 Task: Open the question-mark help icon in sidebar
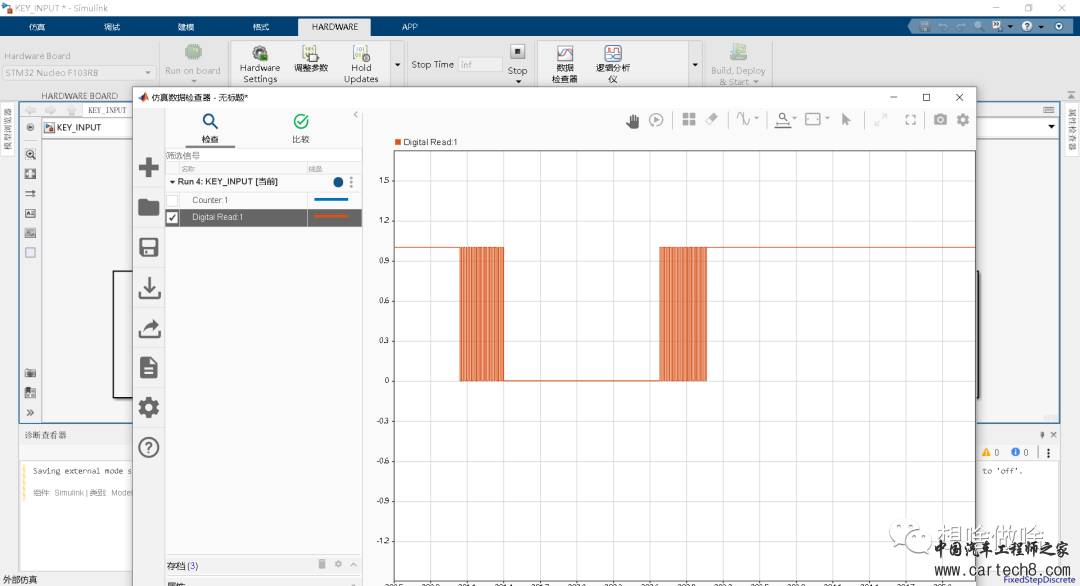click(x=149, y=448)
